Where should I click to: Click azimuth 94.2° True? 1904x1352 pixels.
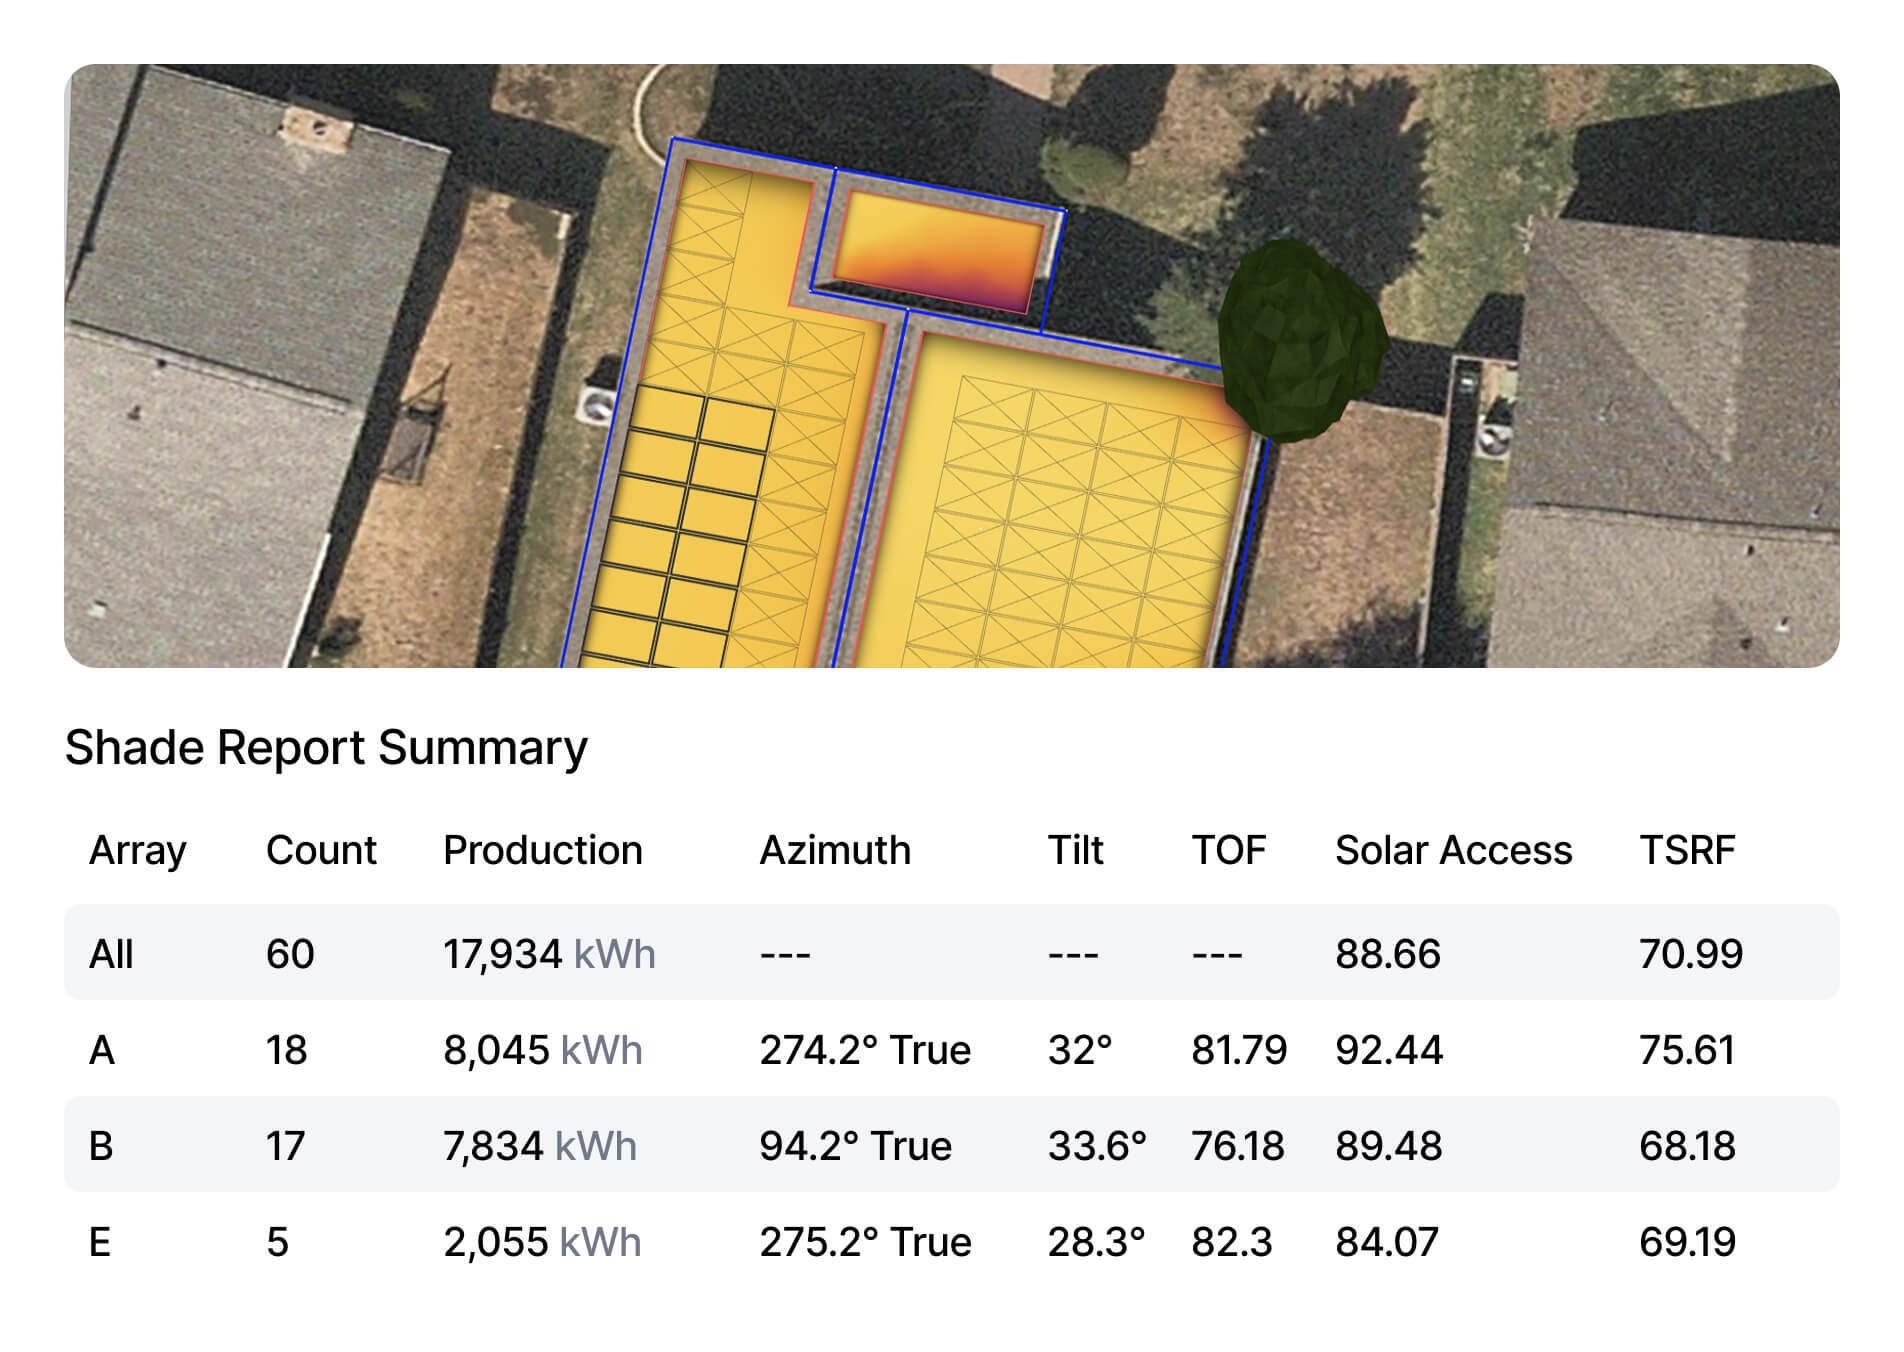[856, 1146]
